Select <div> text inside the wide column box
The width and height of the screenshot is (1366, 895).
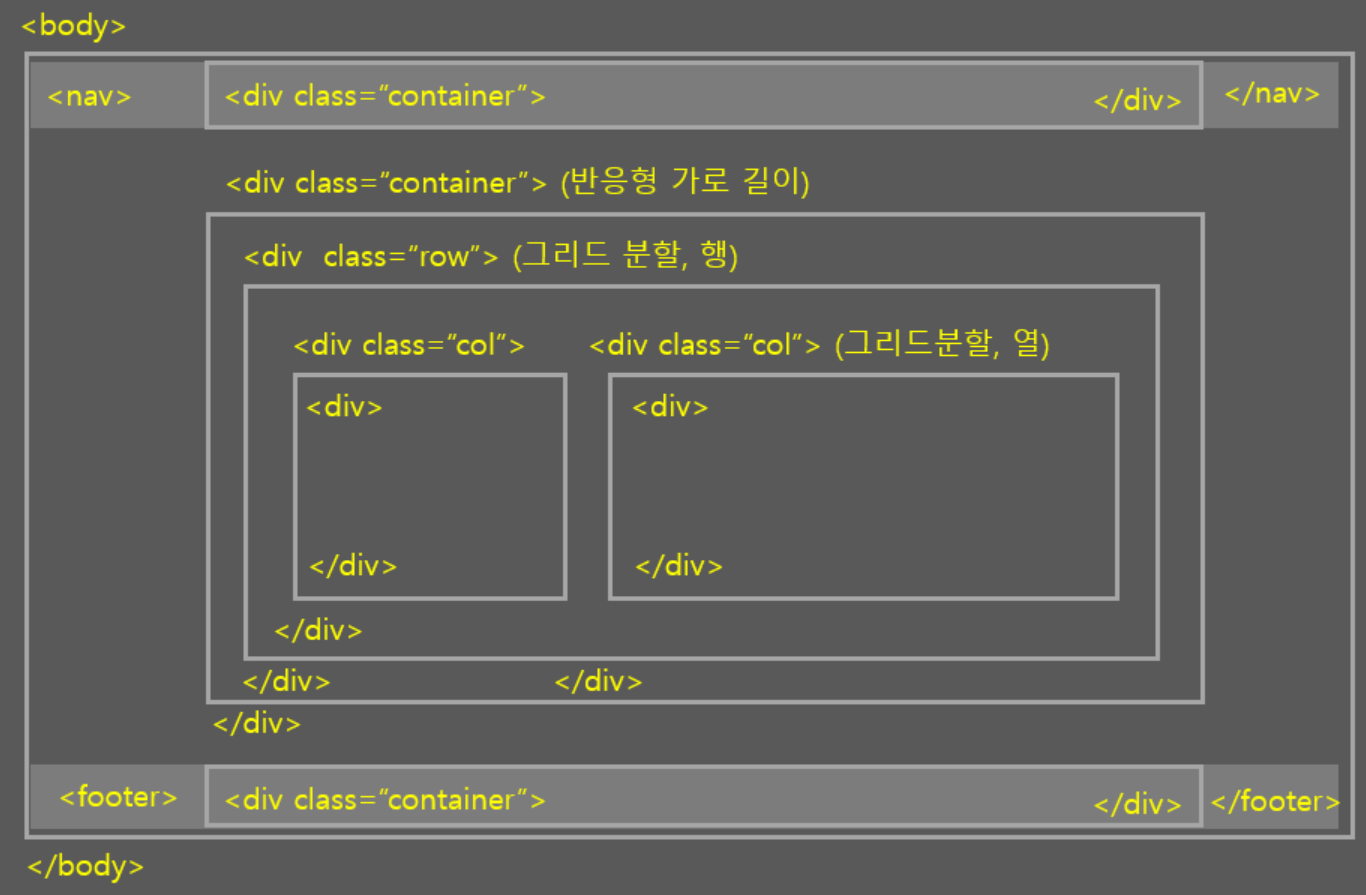(x=670, y=407)
